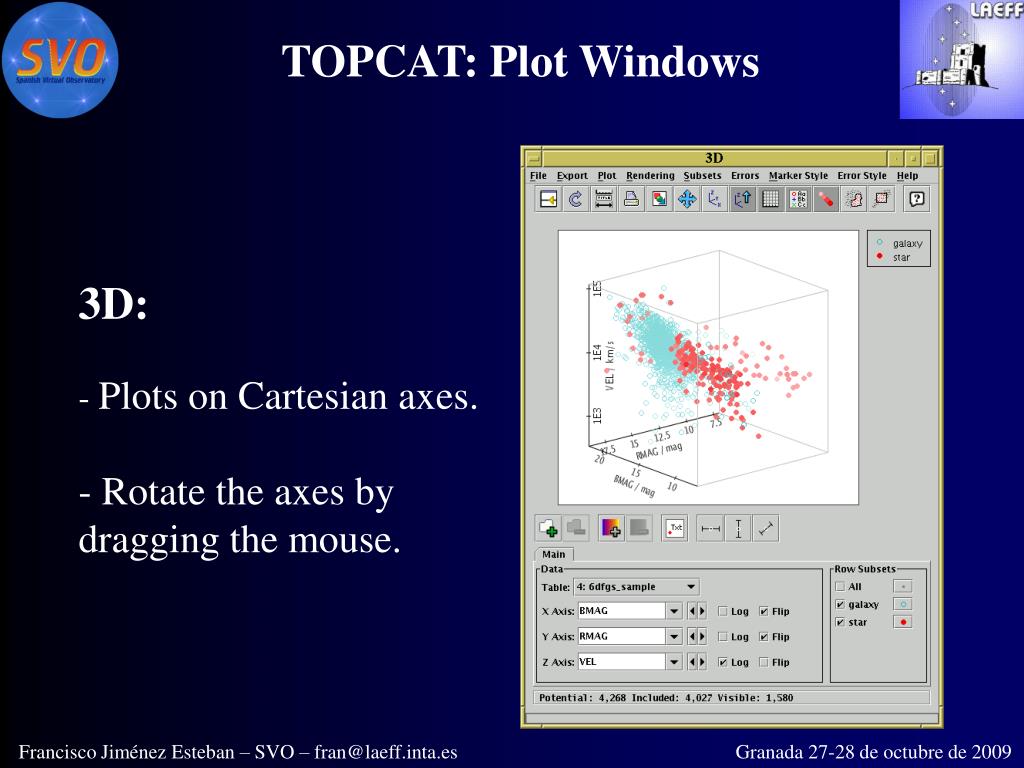Click the new-subset-from-visible square icon
The image size is (1024, 768).
pyautogui.click(x=882, y=199)
